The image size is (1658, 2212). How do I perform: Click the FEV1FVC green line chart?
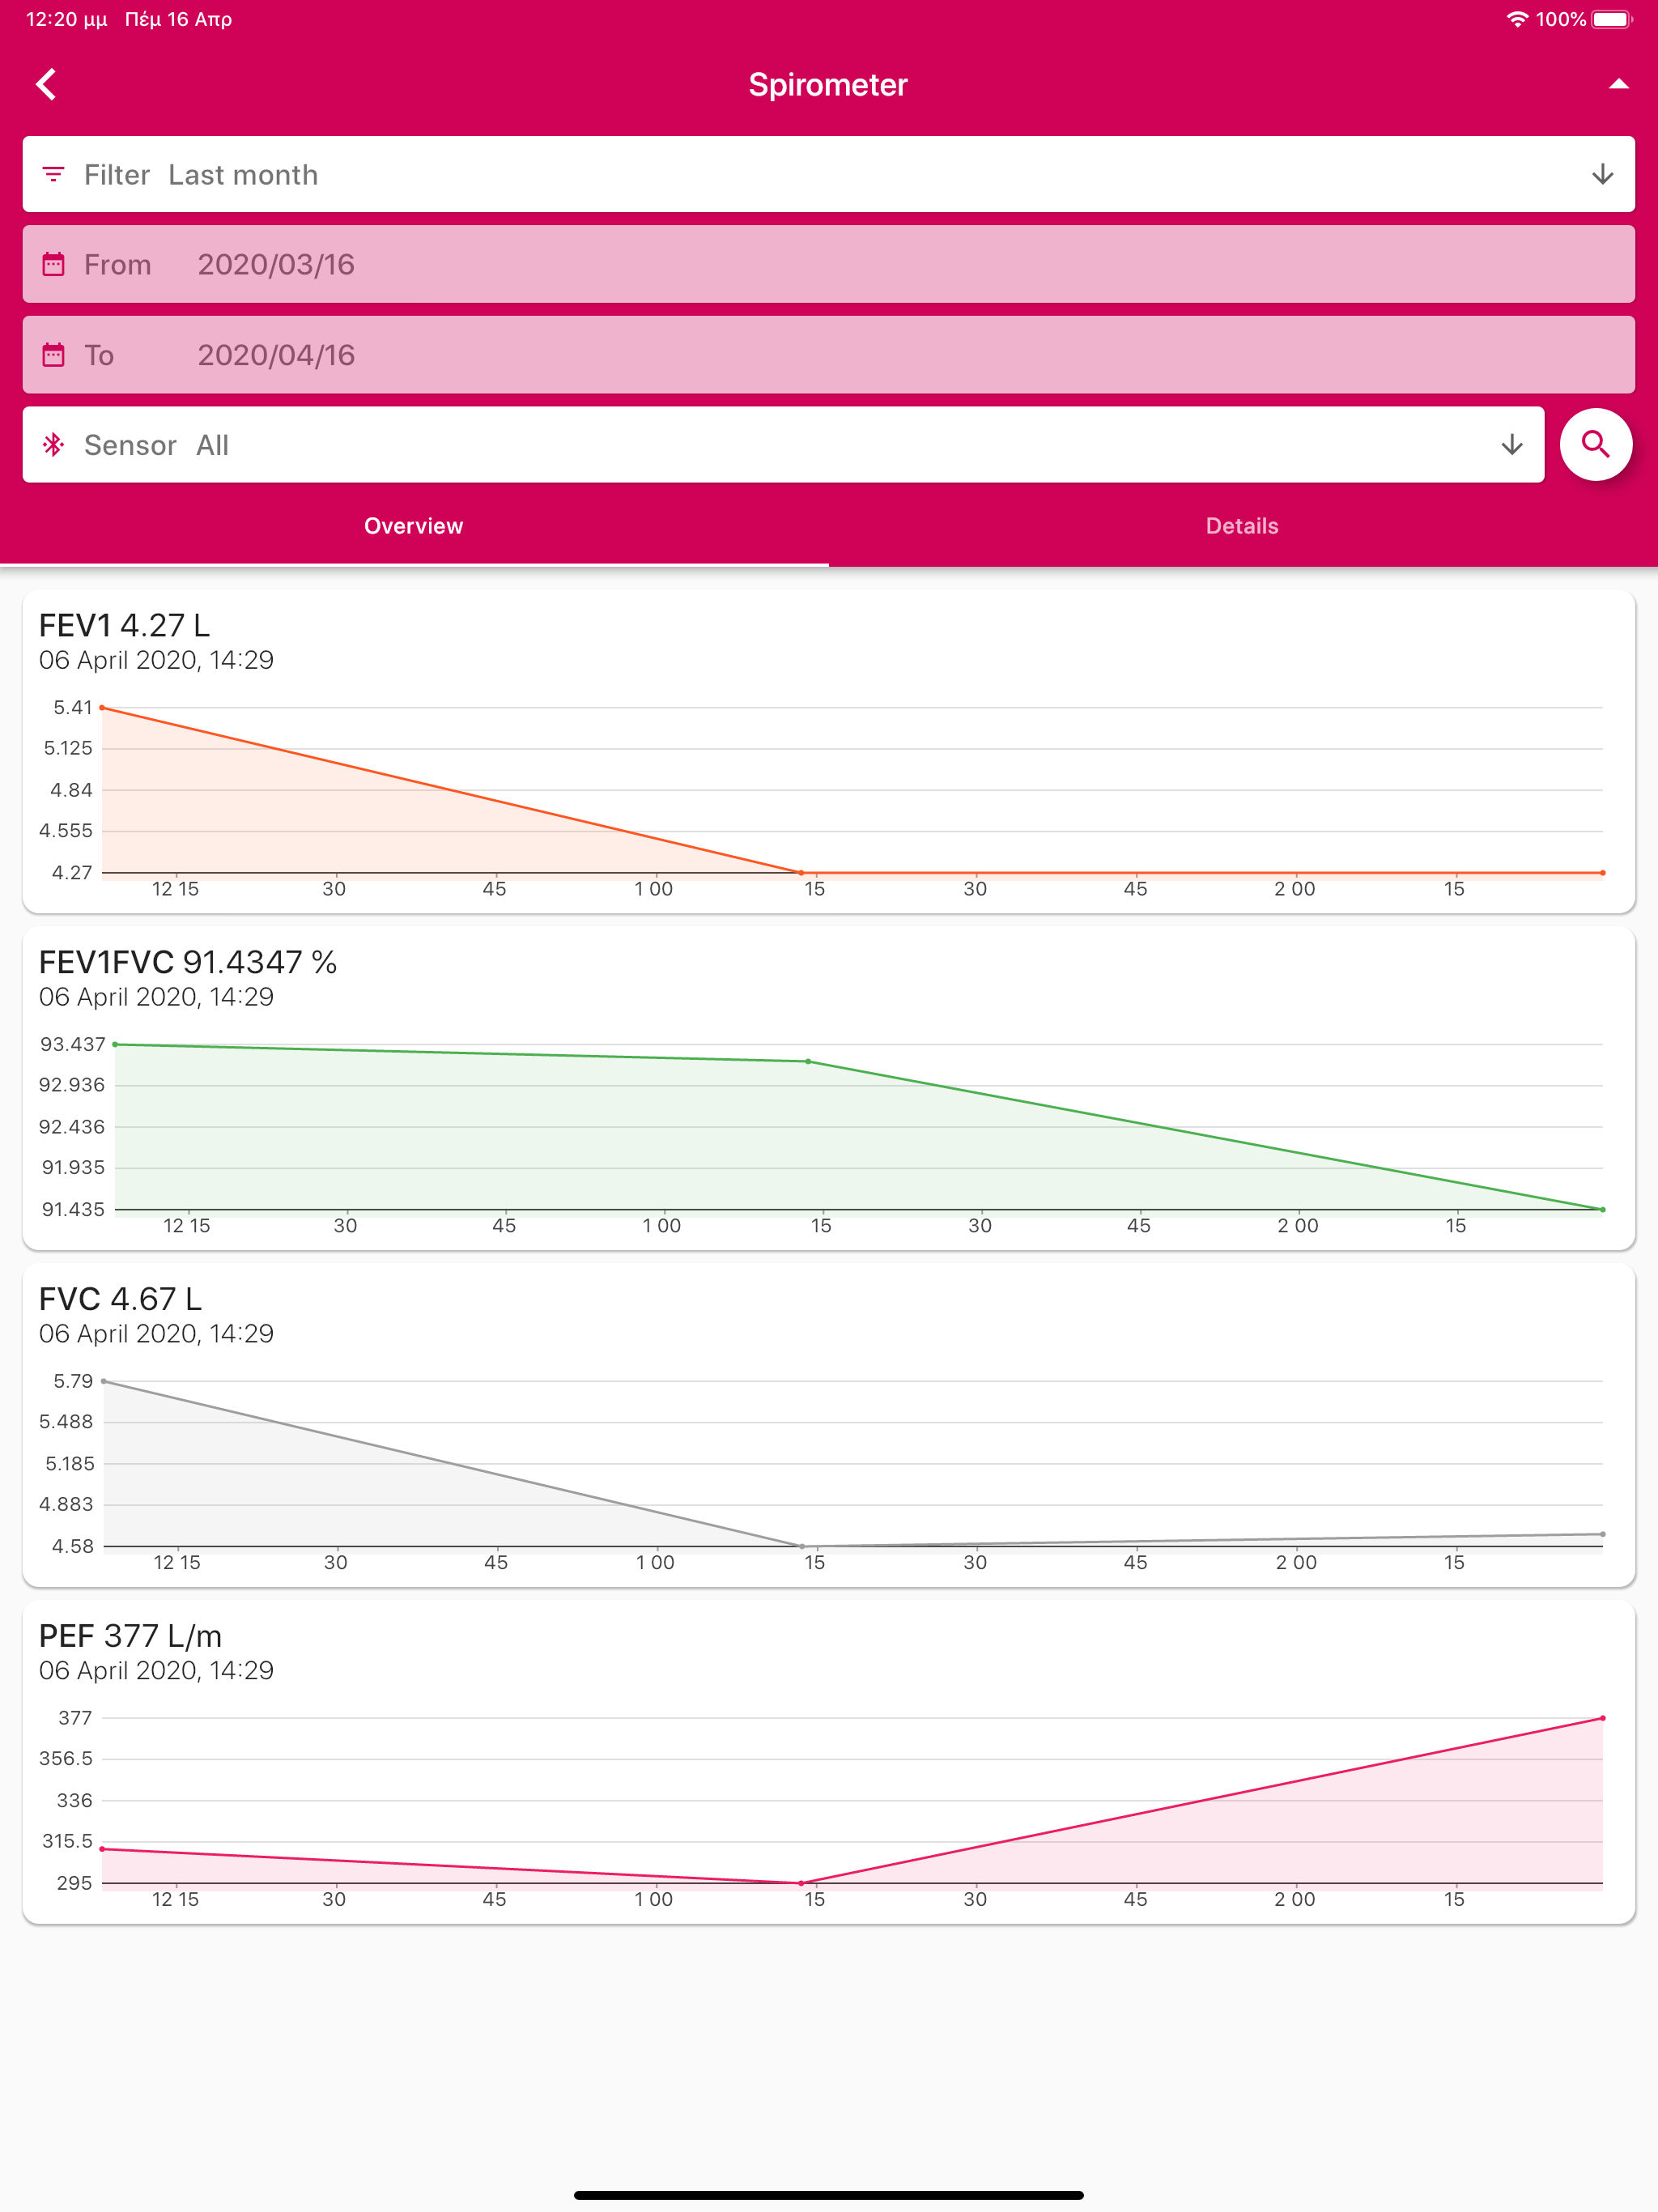(858, 1127)
